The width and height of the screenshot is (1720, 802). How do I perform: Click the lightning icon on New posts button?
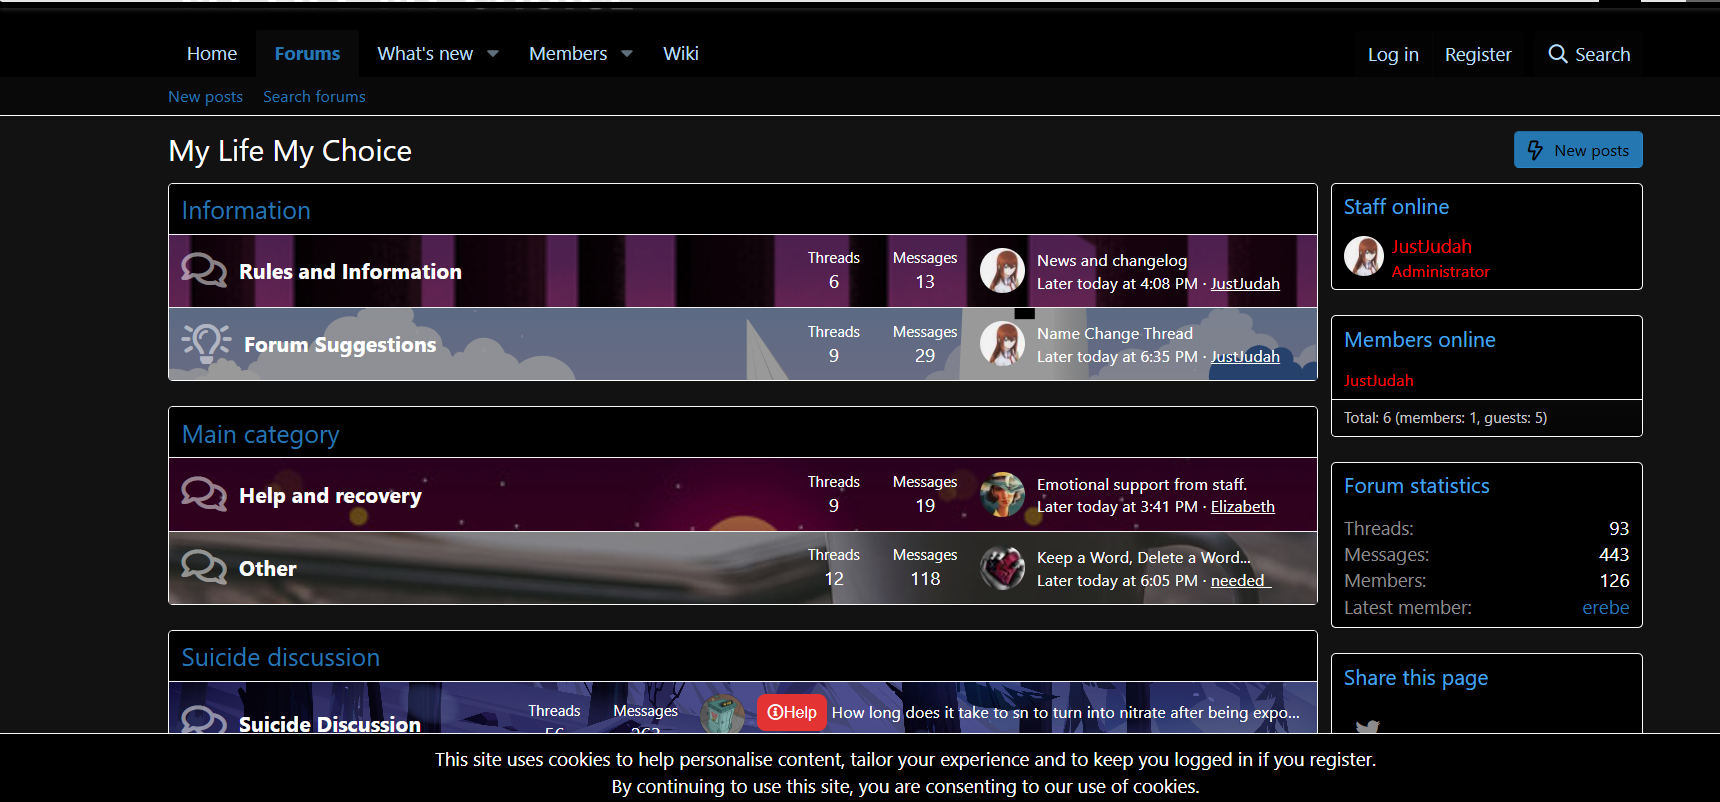coord(1535,150)
